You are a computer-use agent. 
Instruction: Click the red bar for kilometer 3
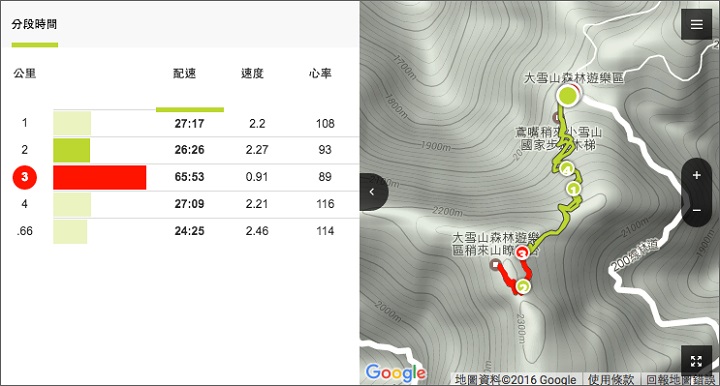pyautogui.click(x=100, y=177)
